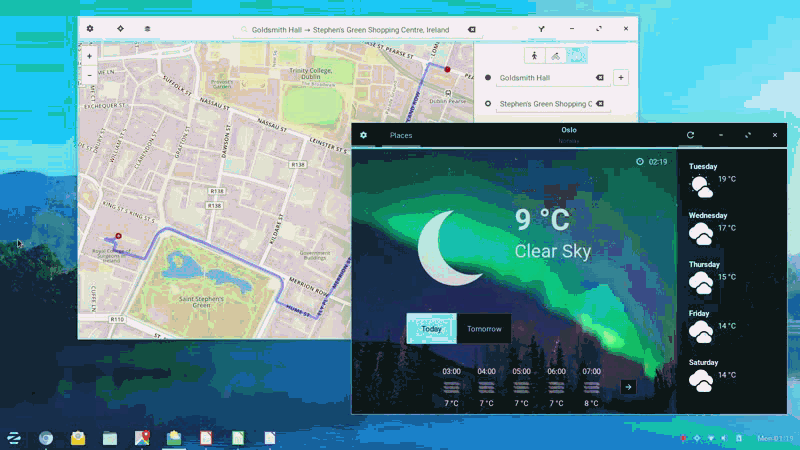The height and width of the screenshot is (450, 800).
Task: Open the Places menu in Weather
Action: pos(401,135)
